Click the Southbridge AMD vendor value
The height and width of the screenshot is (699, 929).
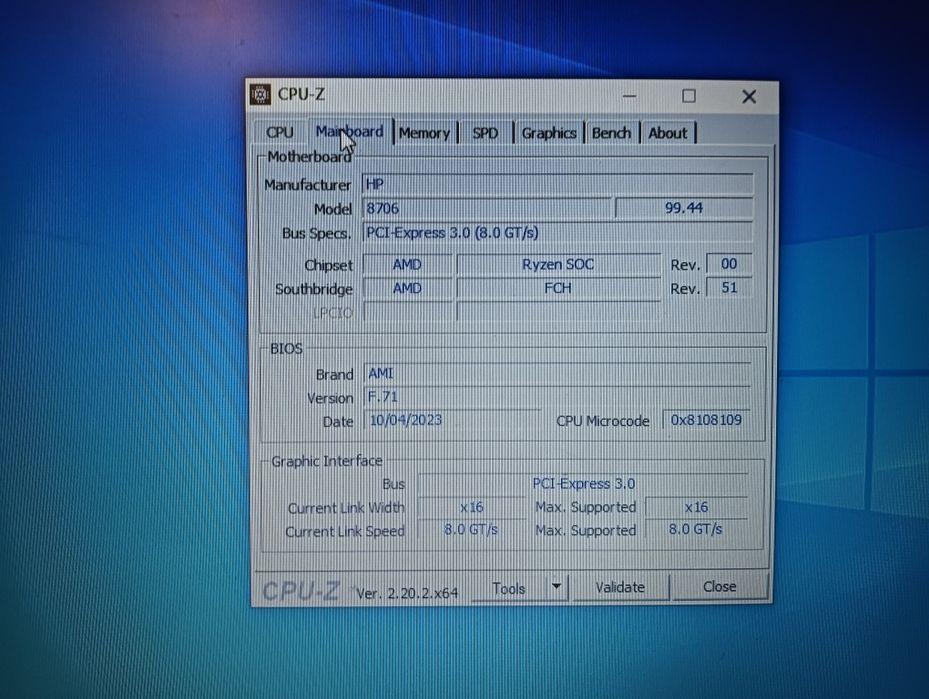click(x=407, y=288)
